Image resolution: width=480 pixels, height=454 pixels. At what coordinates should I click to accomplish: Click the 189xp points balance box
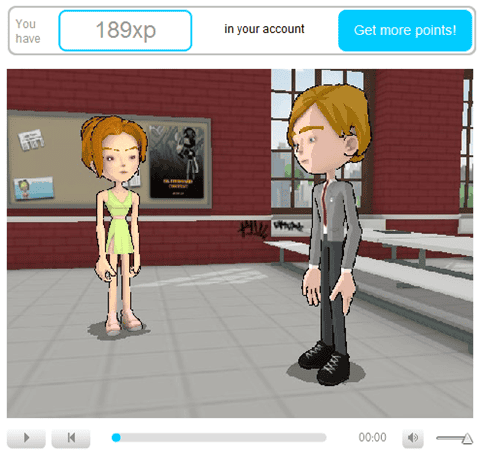[x=125, y=30]
